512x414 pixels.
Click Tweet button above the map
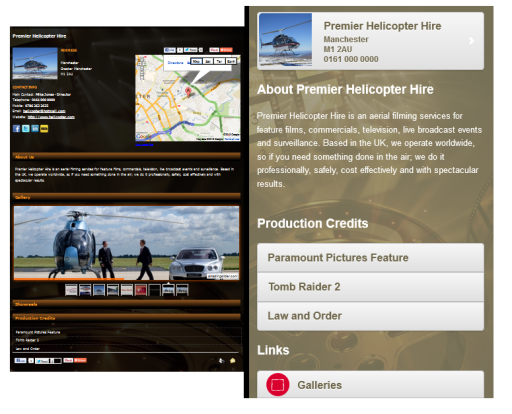[x=191, y=50]
